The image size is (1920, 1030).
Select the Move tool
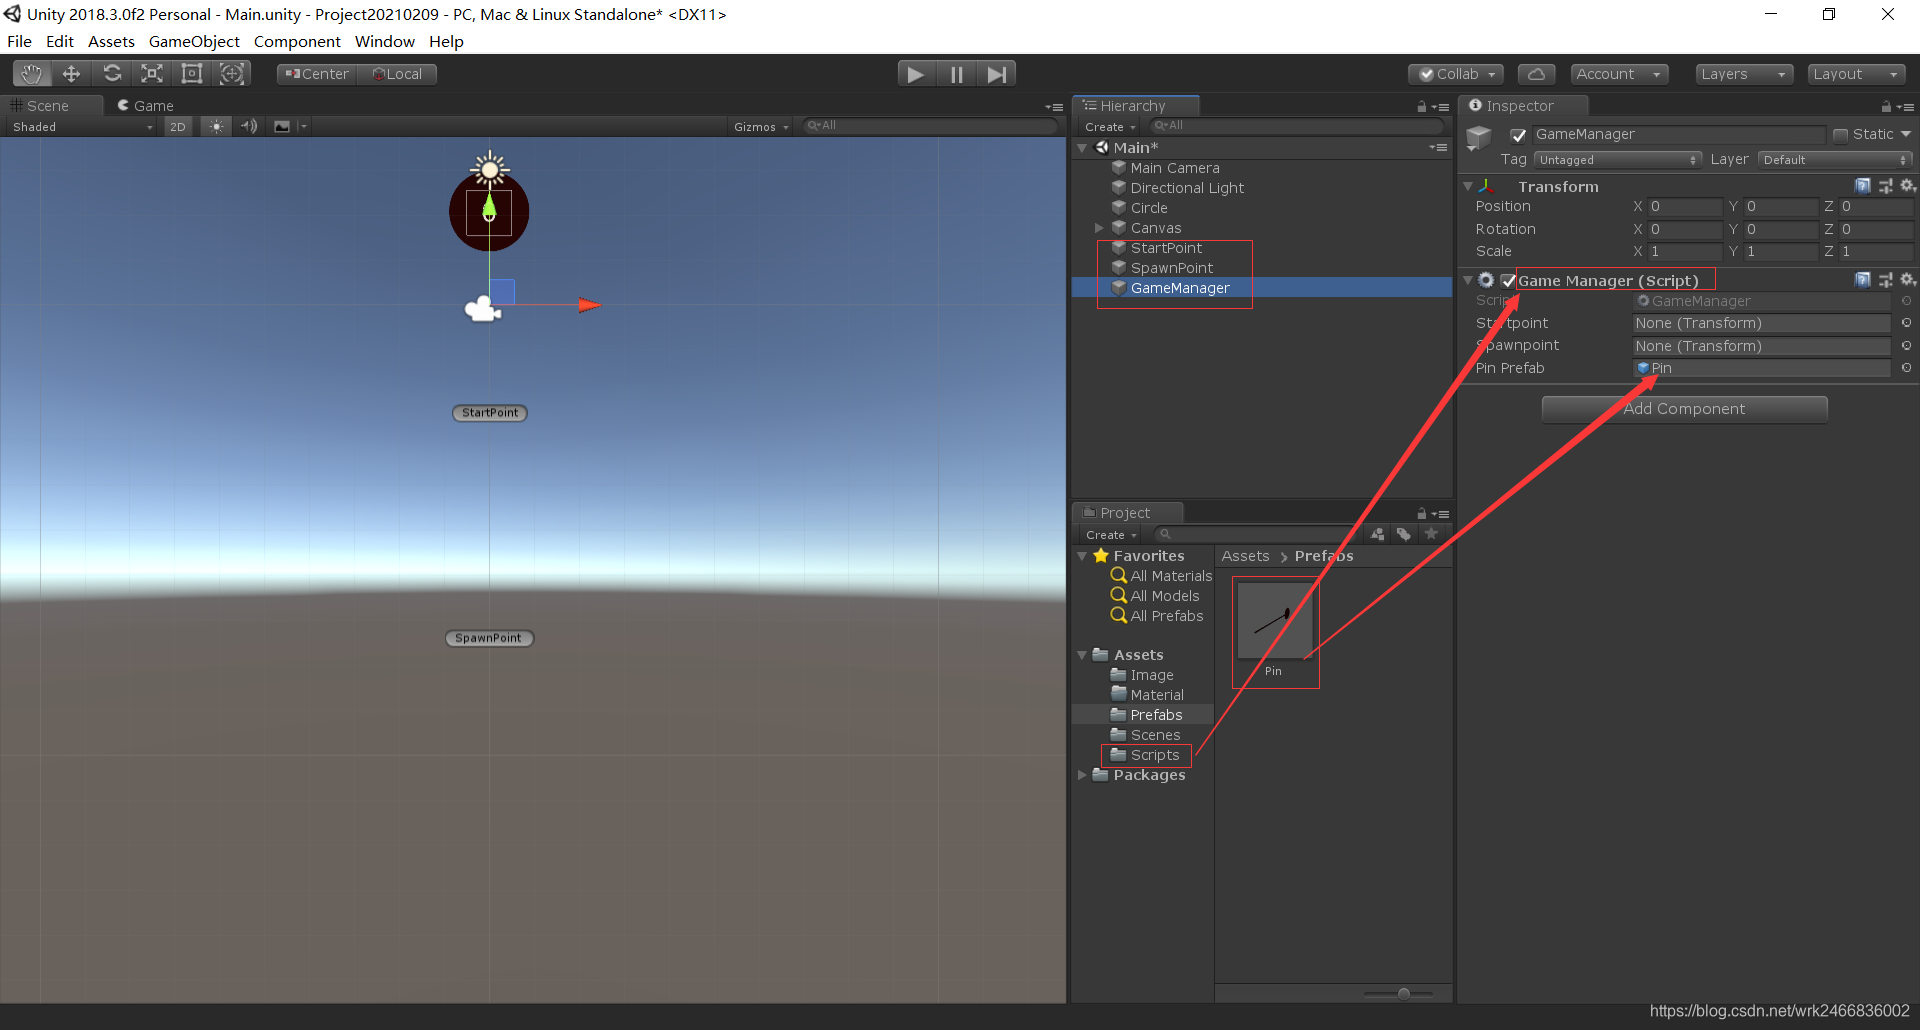pyautogui.click(x=71, y=73)
